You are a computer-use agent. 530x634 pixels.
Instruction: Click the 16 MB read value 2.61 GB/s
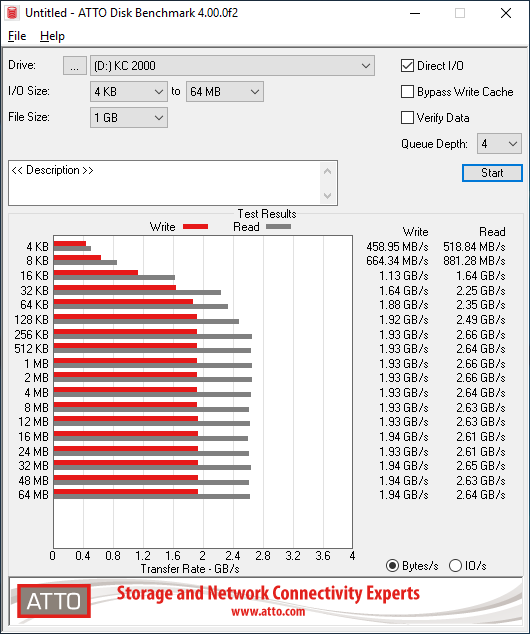(481, 437)
